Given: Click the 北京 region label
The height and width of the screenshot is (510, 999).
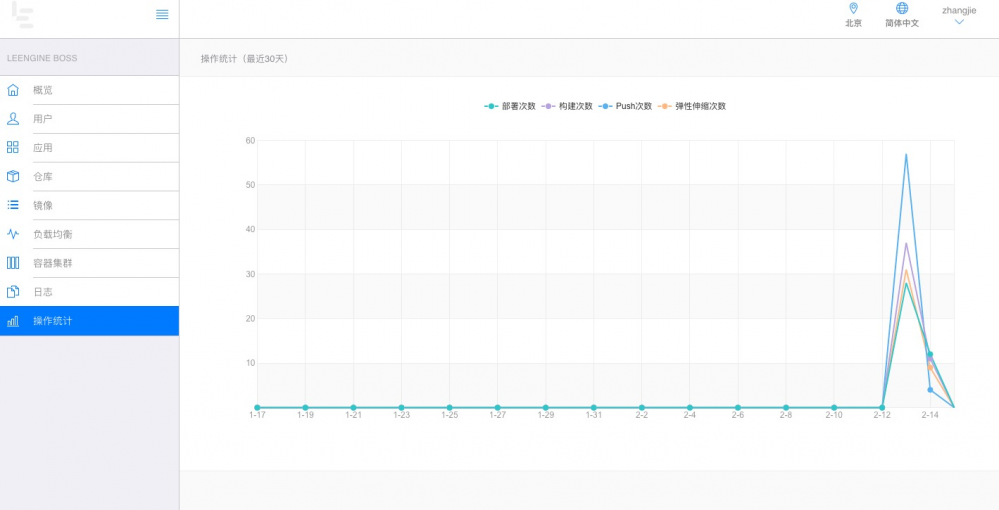Looking at the screenshot, I should click(x=854, y=23).
